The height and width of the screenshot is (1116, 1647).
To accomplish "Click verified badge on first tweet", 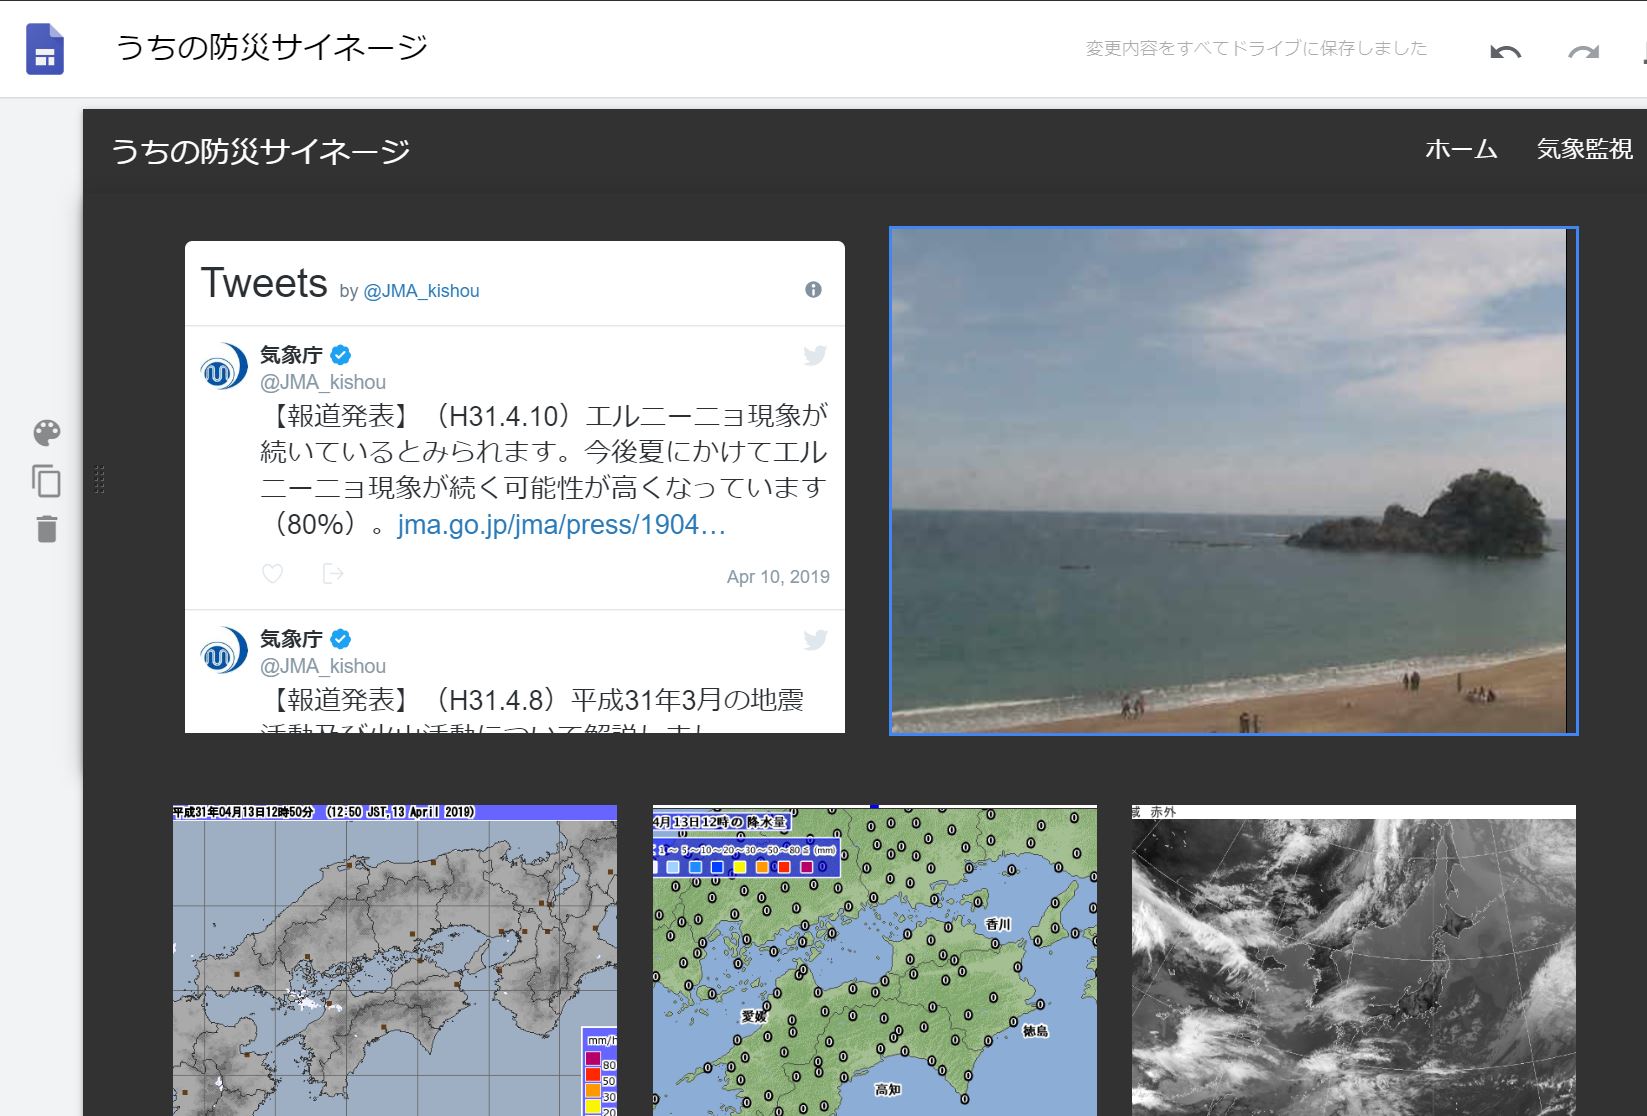I will [x=341, y=355].
